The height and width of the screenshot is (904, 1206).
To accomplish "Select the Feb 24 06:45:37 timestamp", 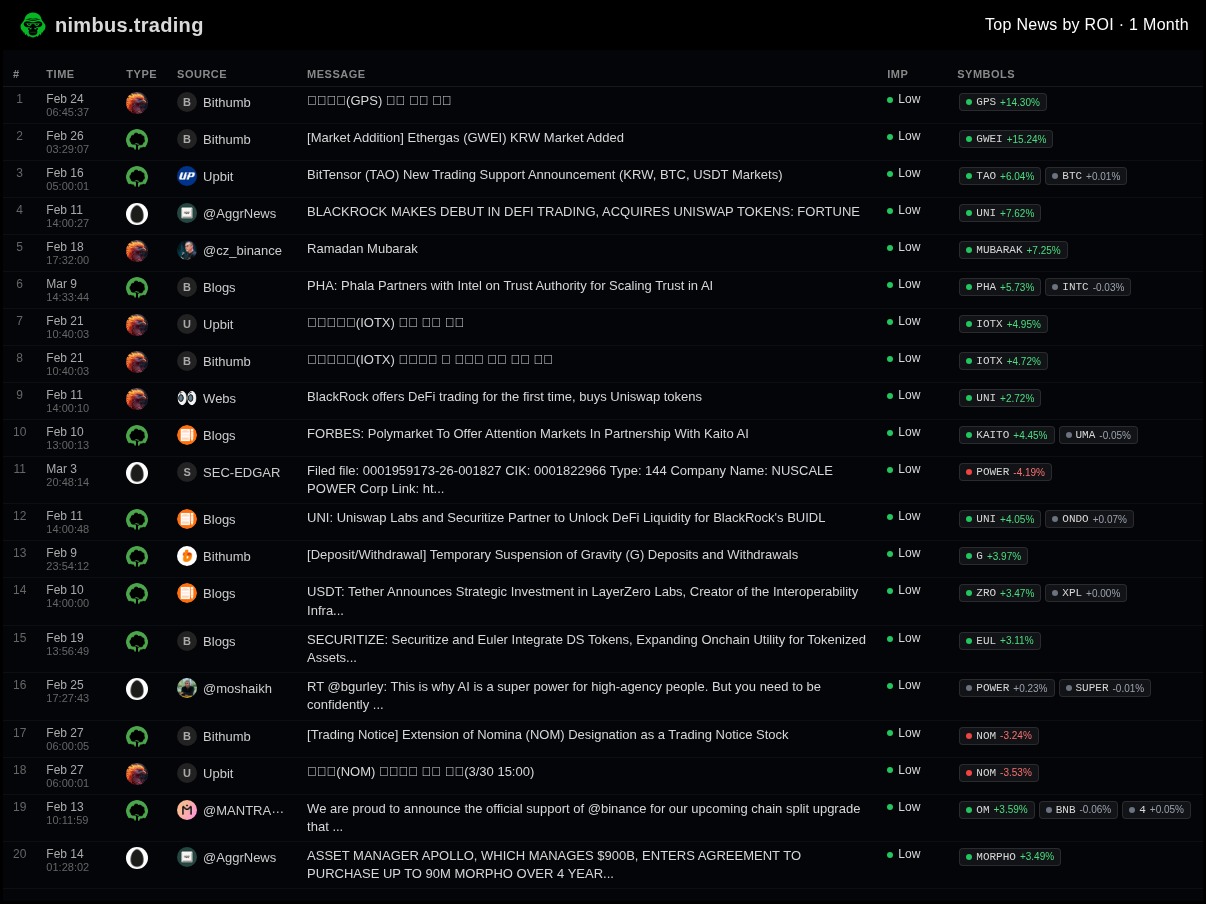I will [67, 106].
